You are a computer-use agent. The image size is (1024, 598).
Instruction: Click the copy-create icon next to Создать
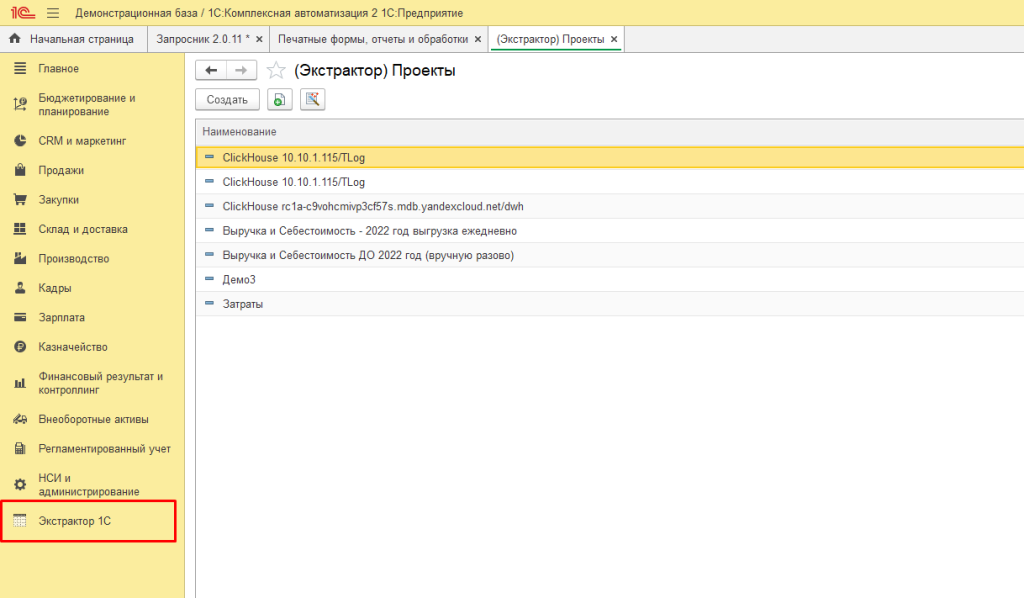pos(280,99)
